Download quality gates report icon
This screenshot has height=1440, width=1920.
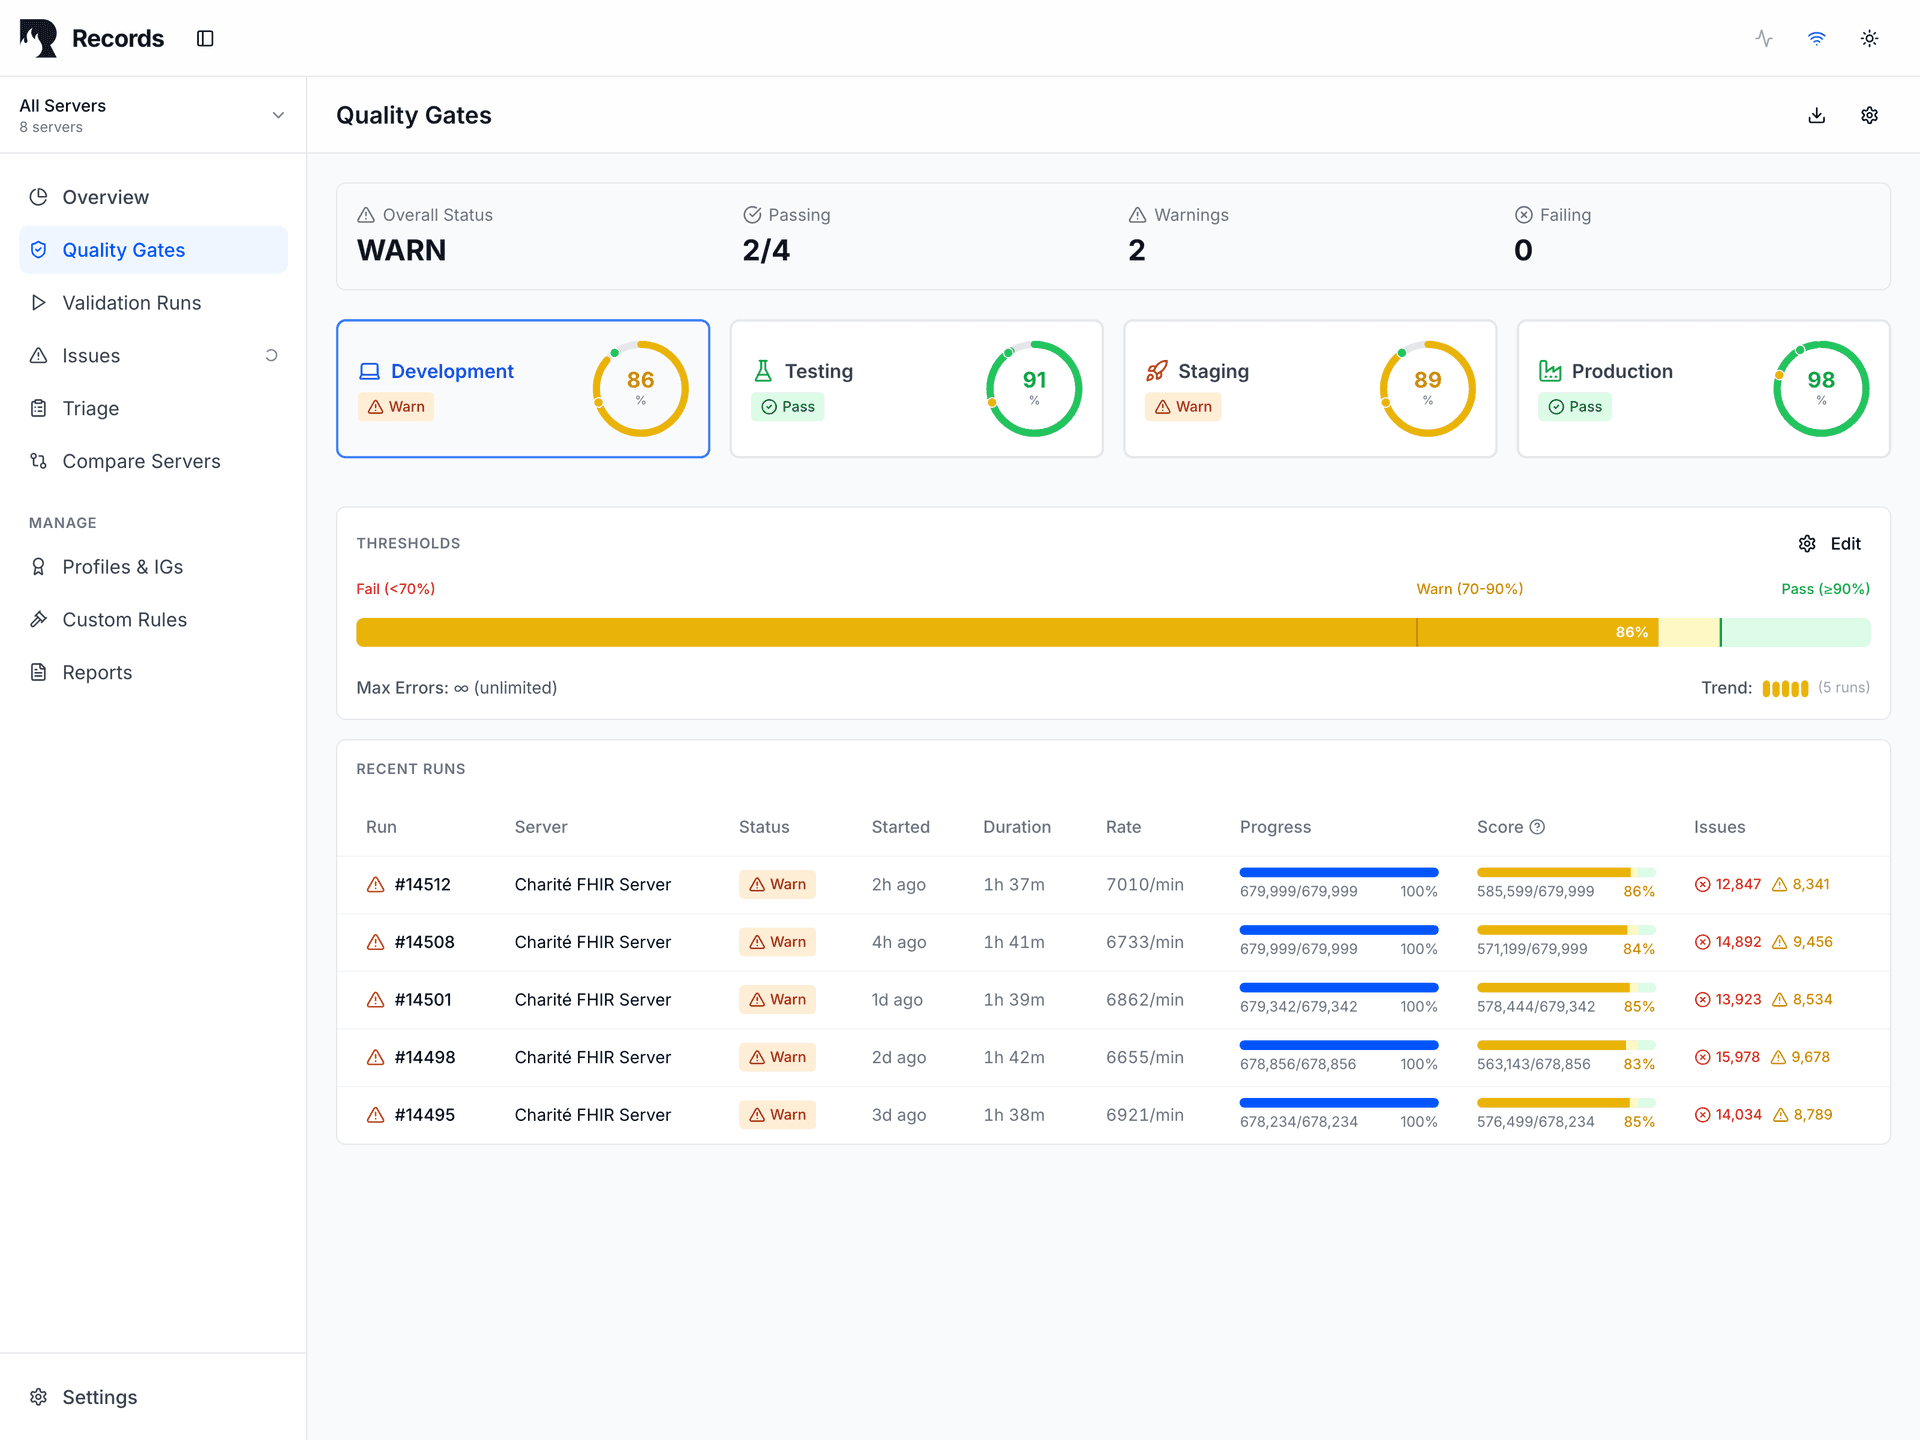pyautogui.click(x=1817, y=115)
